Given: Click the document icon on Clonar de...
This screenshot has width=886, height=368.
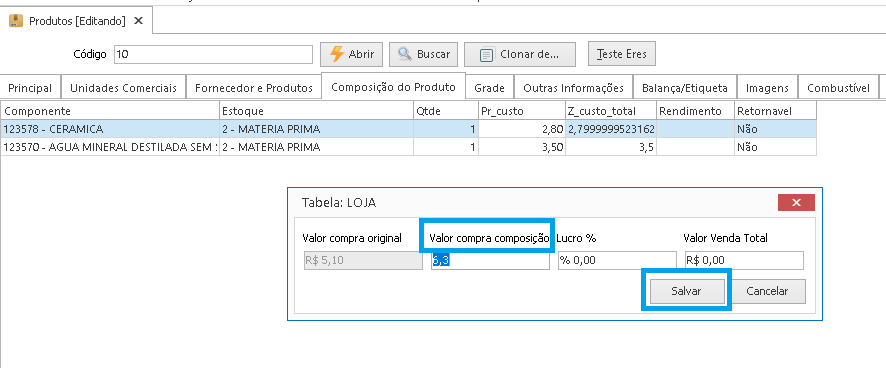Looking at the screenshot, I should pos(486,55).
